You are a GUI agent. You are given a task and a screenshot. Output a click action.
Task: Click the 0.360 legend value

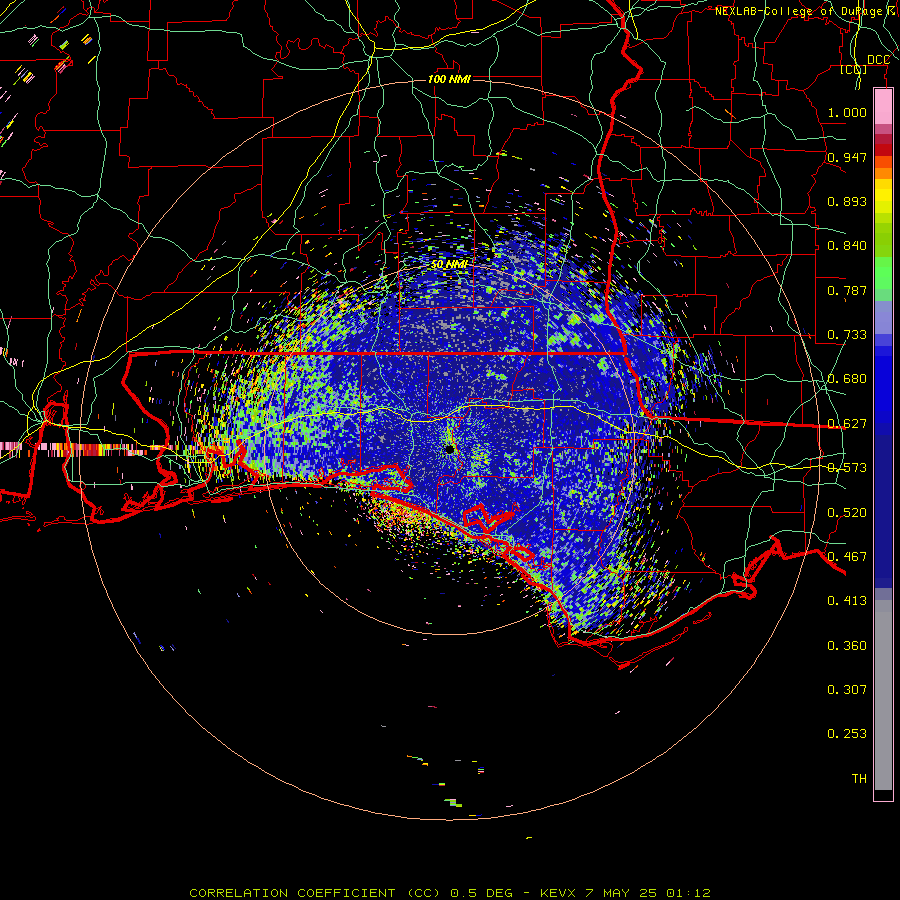click(x=847, y=646)
